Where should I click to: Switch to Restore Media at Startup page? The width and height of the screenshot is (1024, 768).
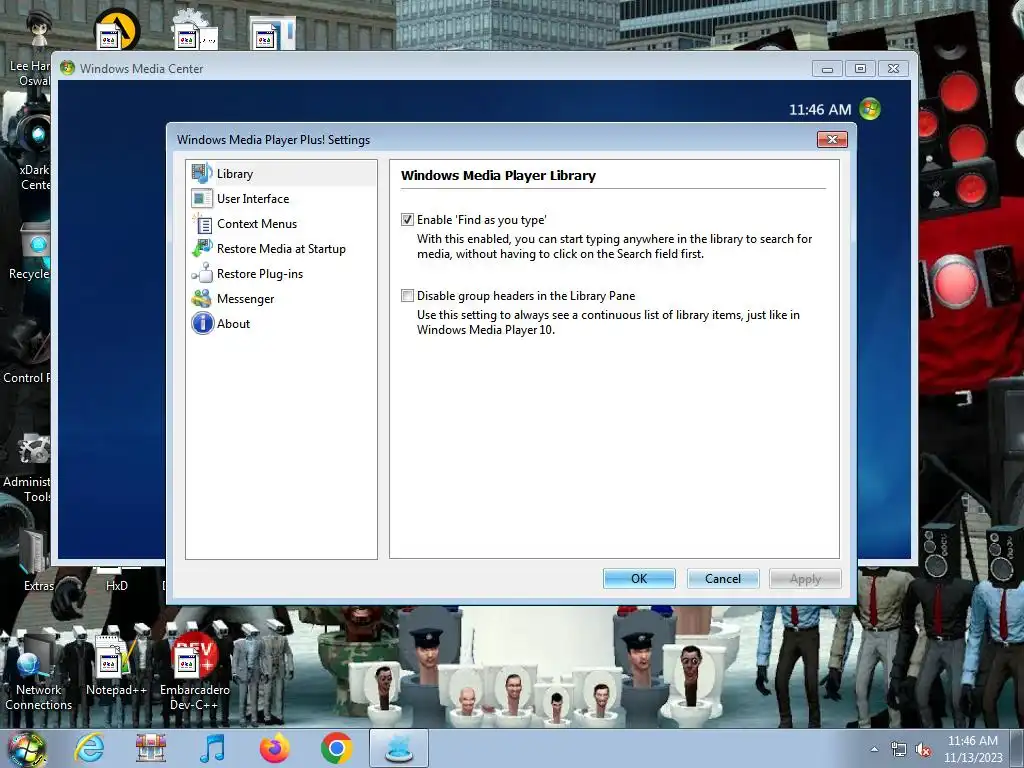pos(281,249)
